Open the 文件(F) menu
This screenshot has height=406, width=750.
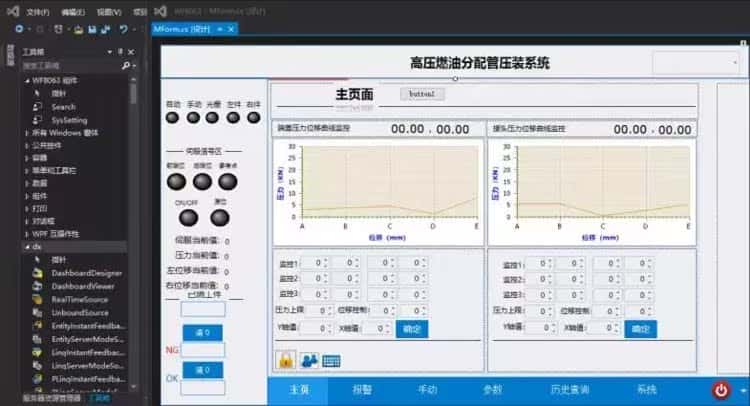pyautogui.click(x=37, y=12)
